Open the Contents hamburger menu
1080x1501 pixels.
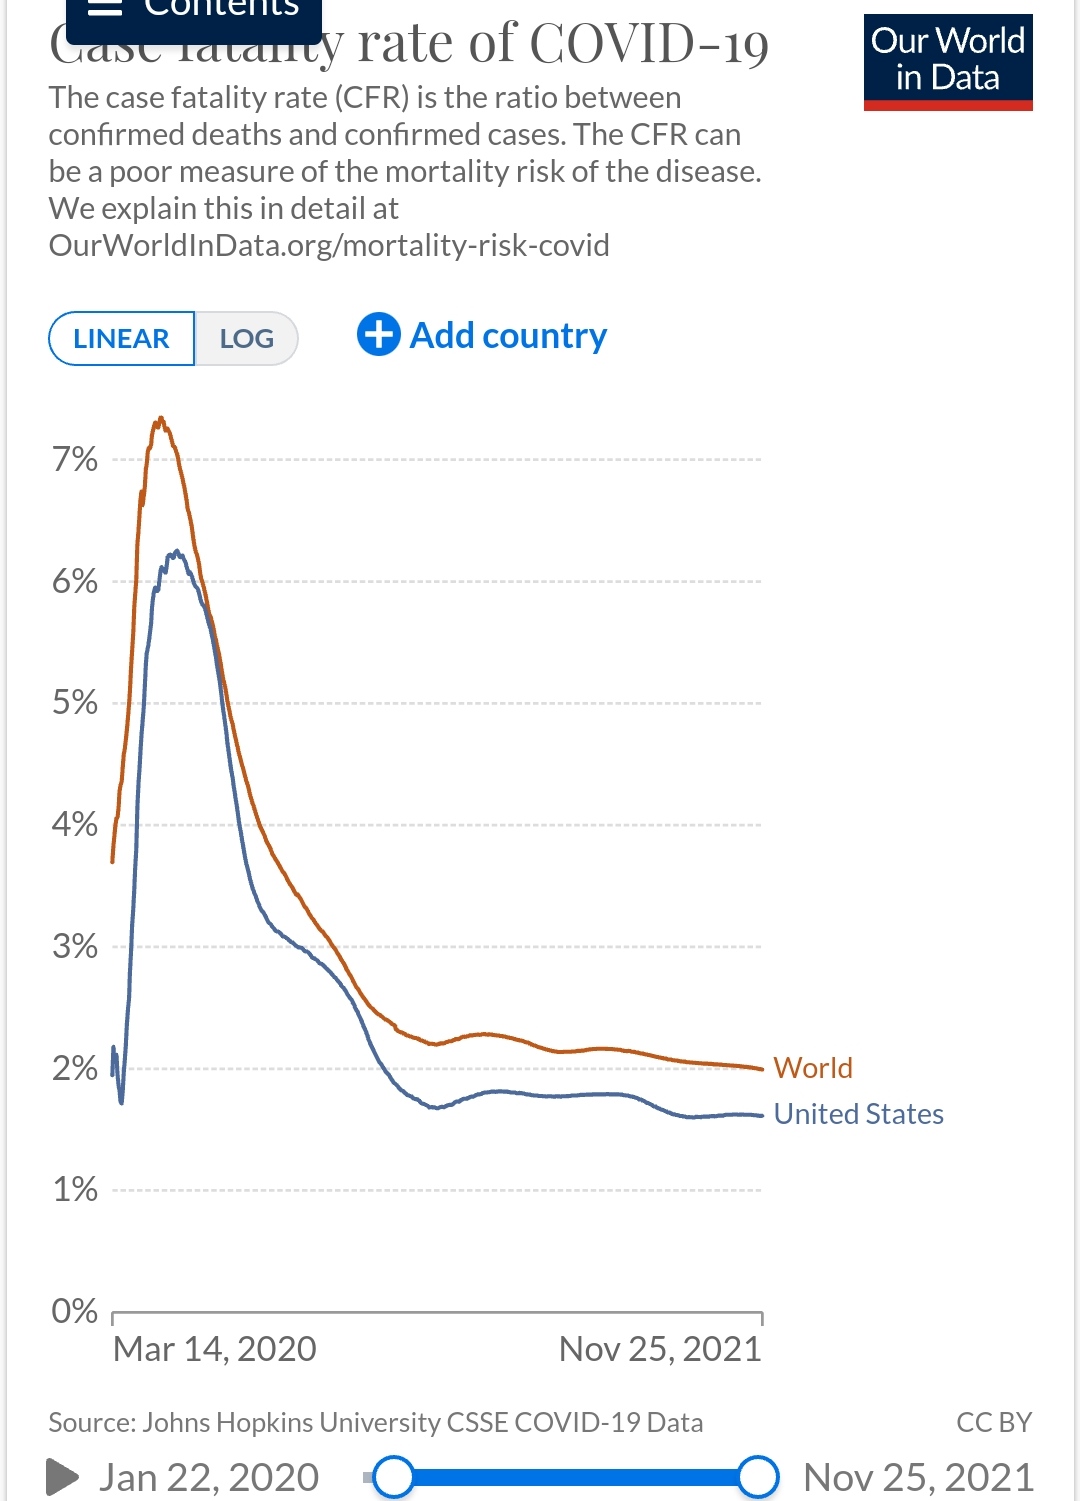click(105, 8)
